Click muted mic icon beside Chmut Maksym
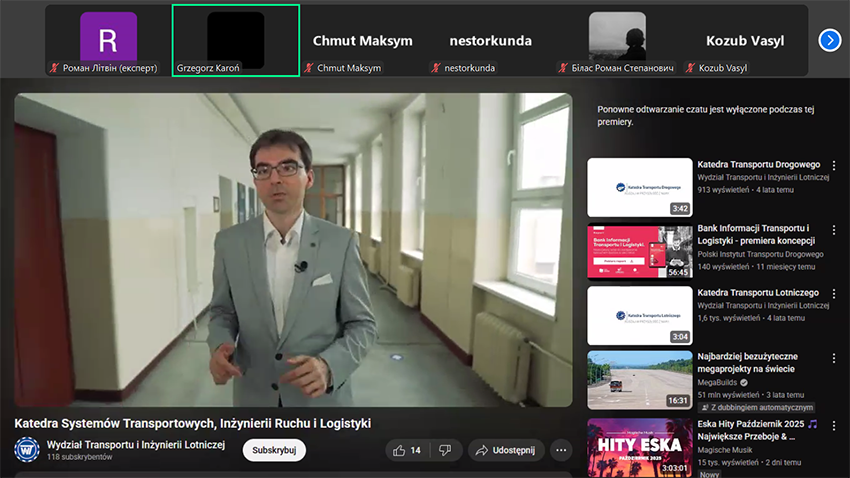850x478 pixels. 309,68
